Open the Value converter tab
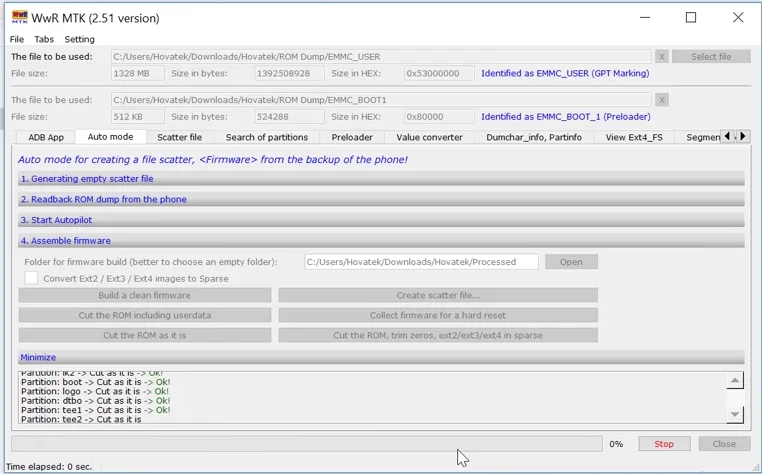 coord(429,137)
